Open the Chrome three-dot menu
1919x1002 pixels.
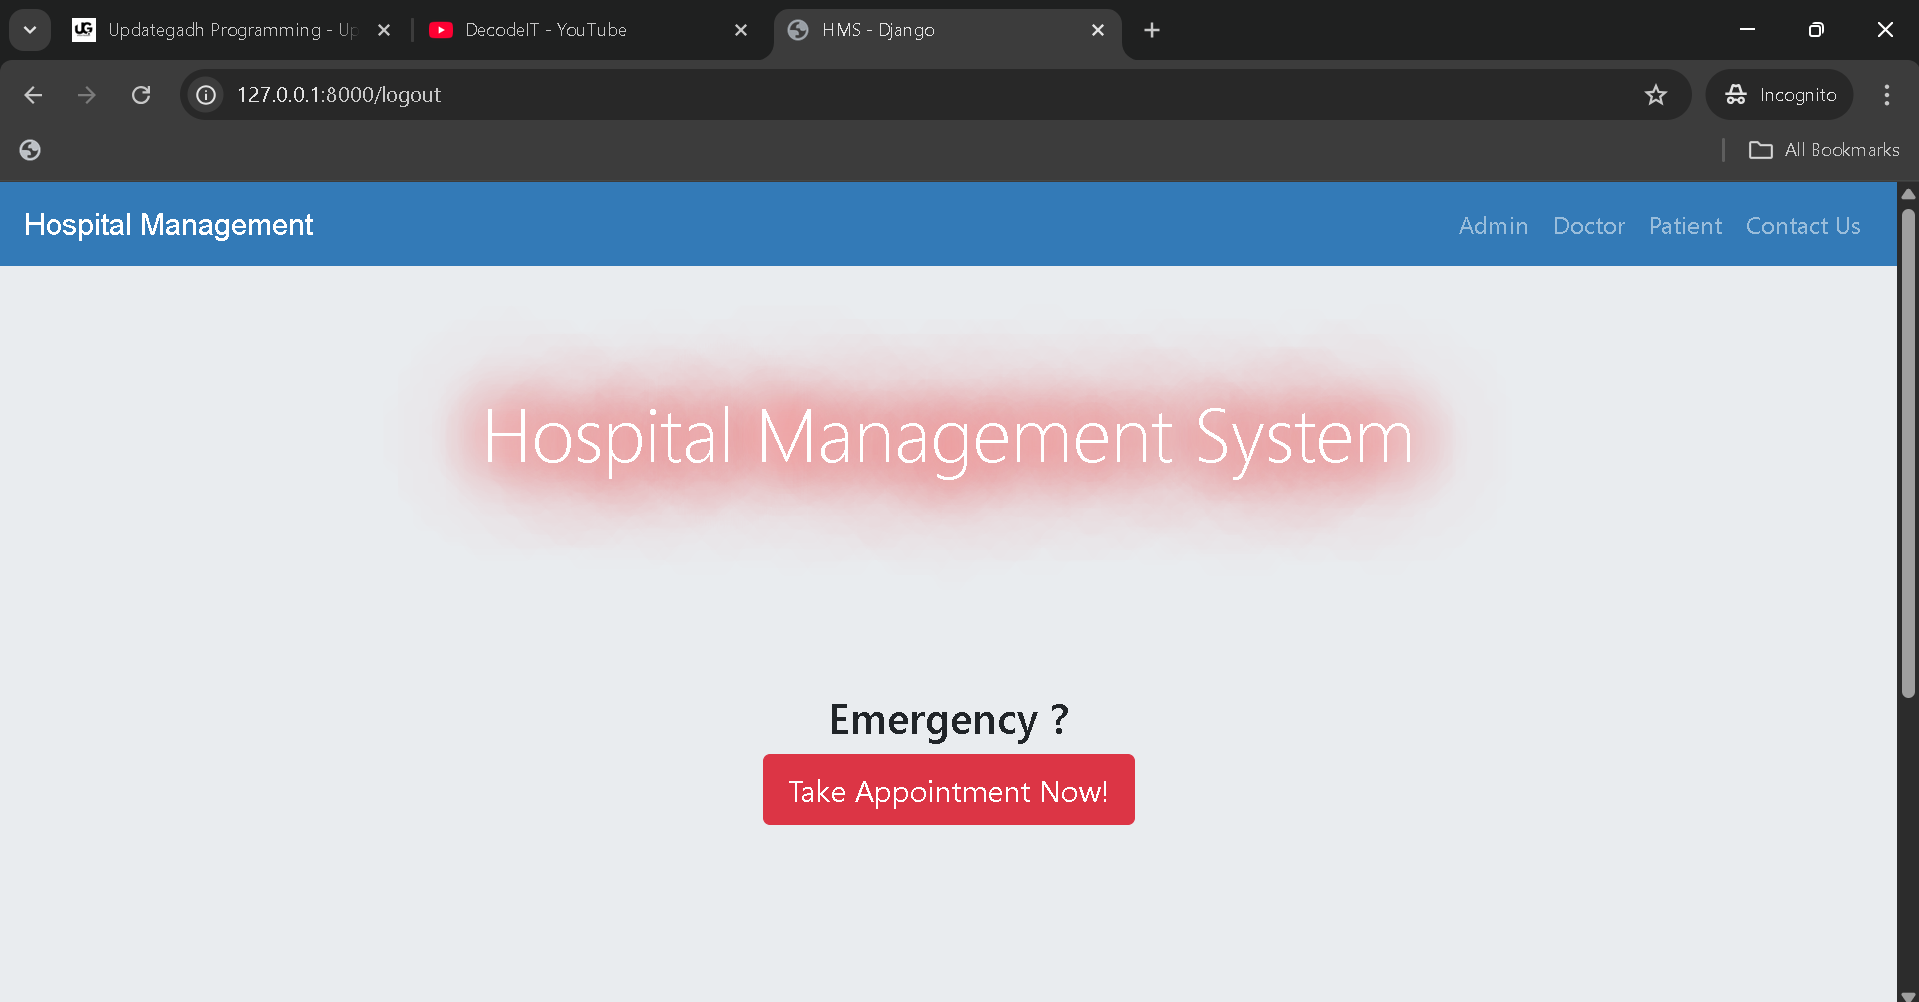(x=1886, y=95)
